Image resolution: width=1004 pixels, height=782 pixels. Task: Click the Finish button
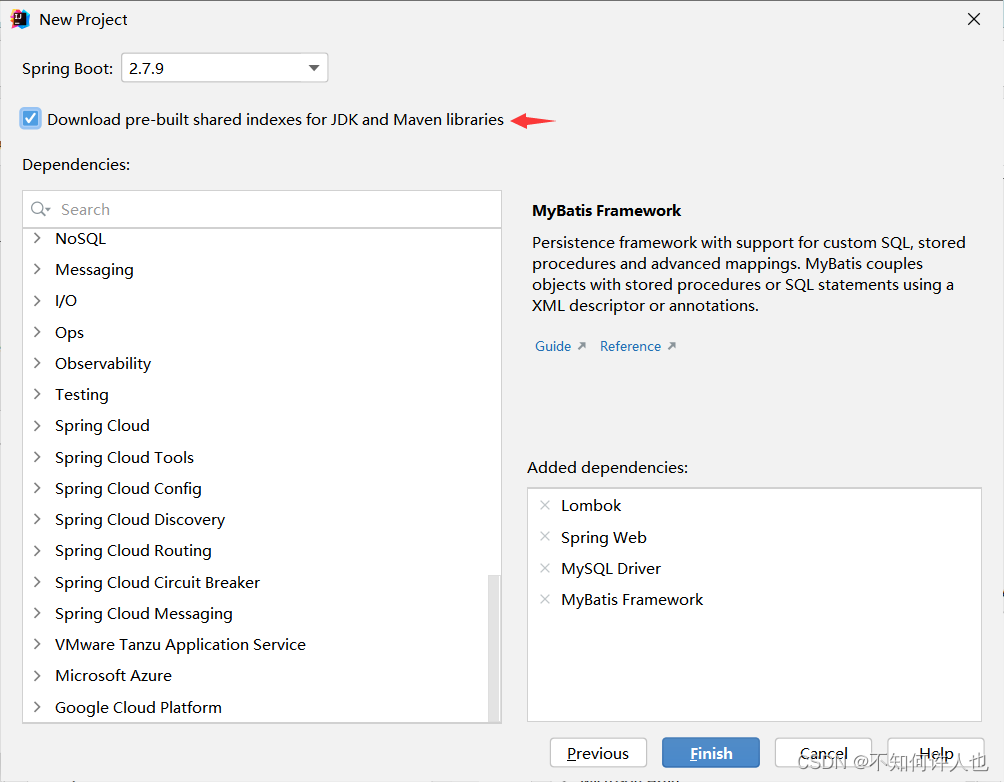tap(710, 752)
